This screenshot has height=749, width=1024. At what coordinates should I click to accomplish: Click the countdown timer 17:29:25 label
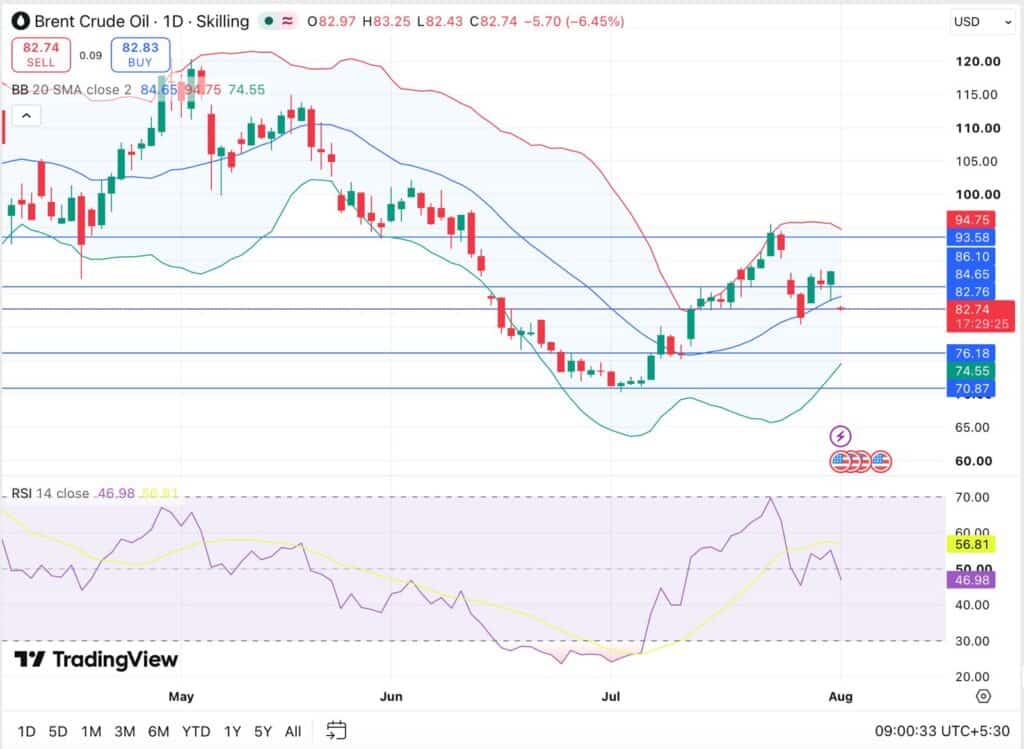[x=982, y=324]
